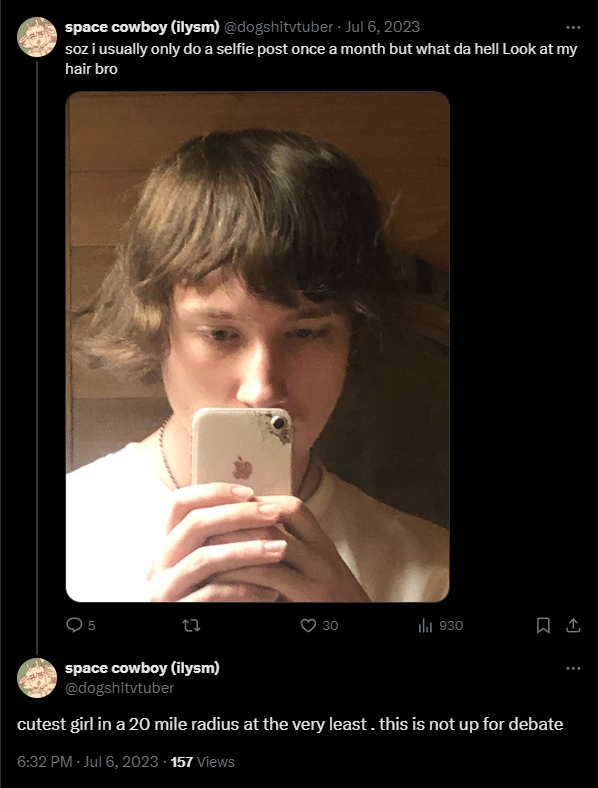This screenshot has width=598, height=788.
Task: Click @dogshitvtuber handle in first tweet
Action: coord(278,27)
